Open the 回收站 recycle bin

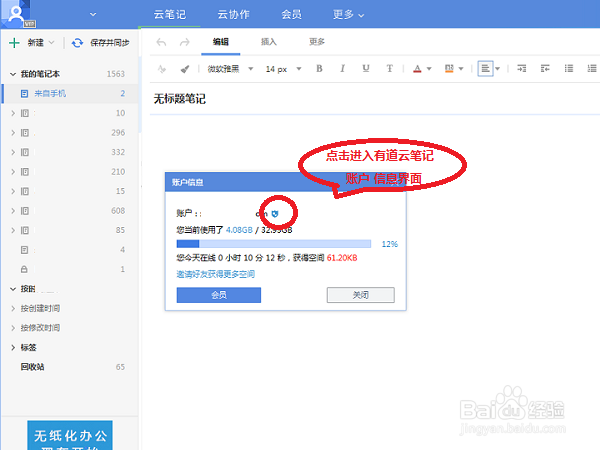[x=33, y=367]
